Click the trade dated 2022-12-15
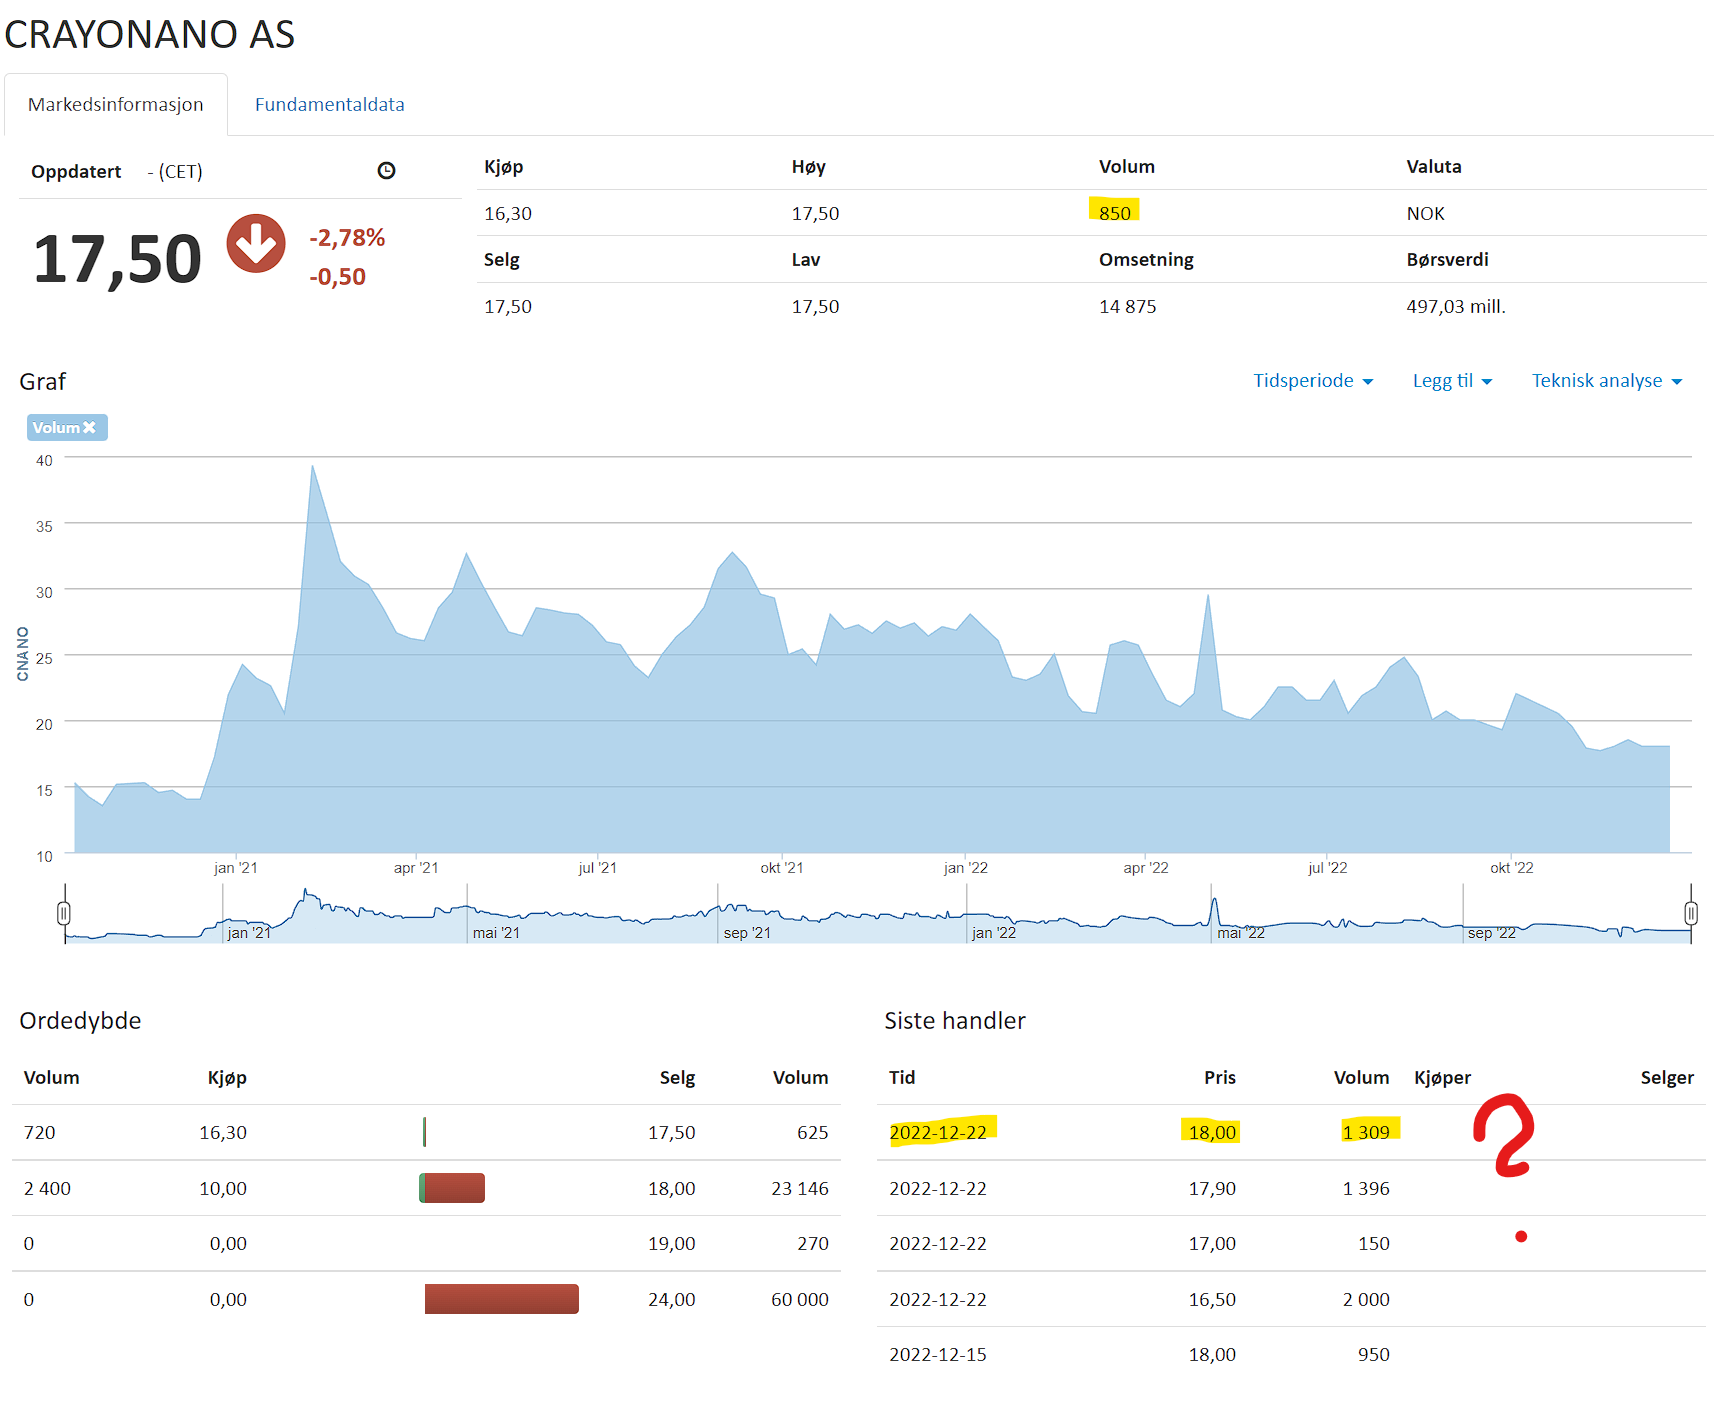Image resolution: width=1734 pixels, height=1402 pixels. click(938, 1355)
